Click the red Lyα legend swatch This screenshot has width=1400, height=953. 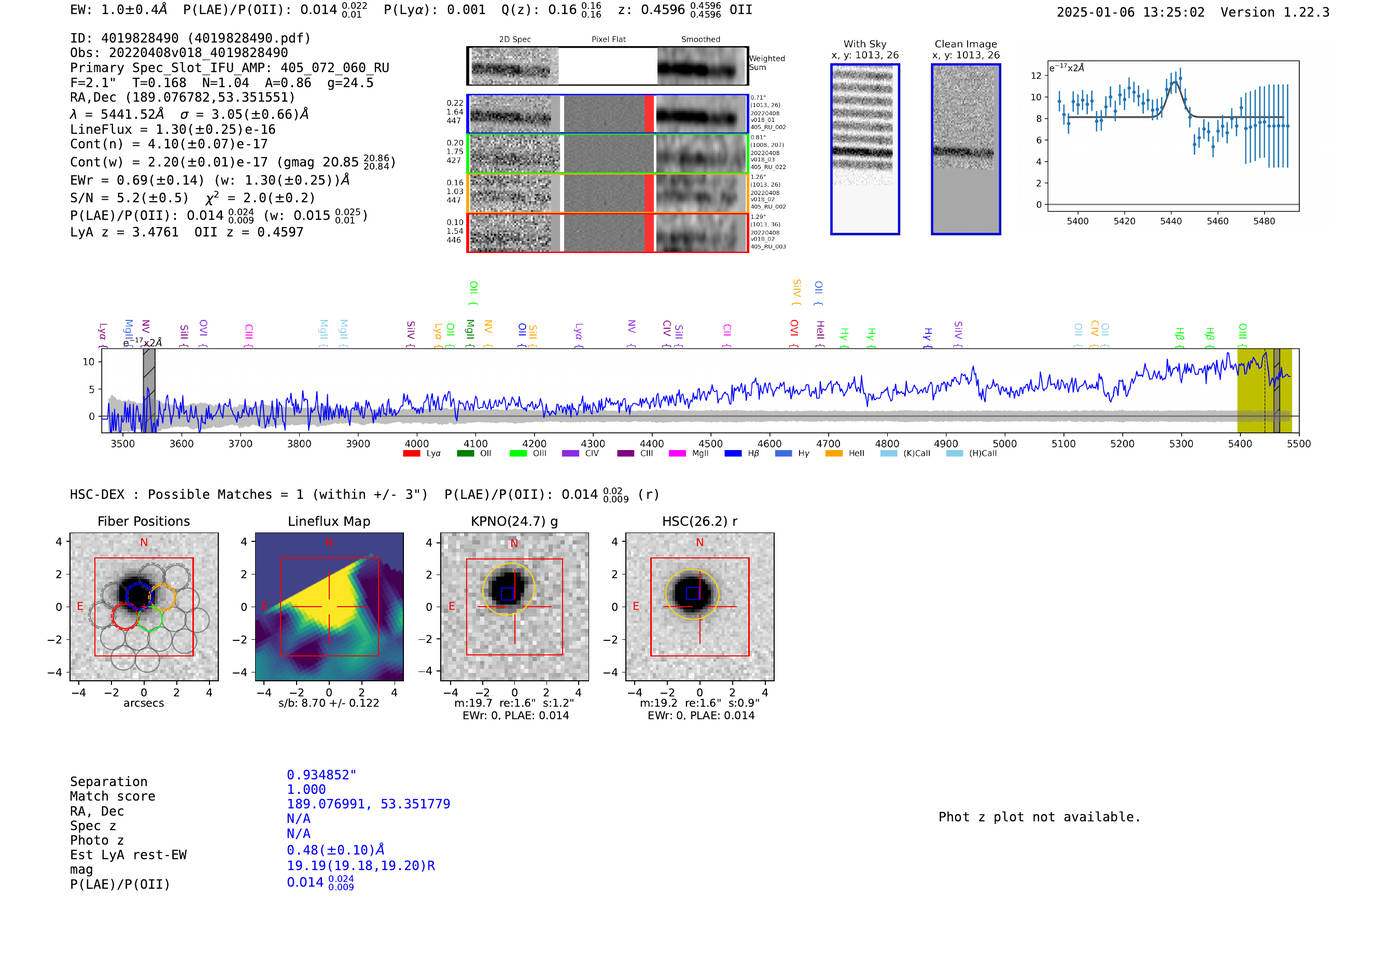coord(411,454)
